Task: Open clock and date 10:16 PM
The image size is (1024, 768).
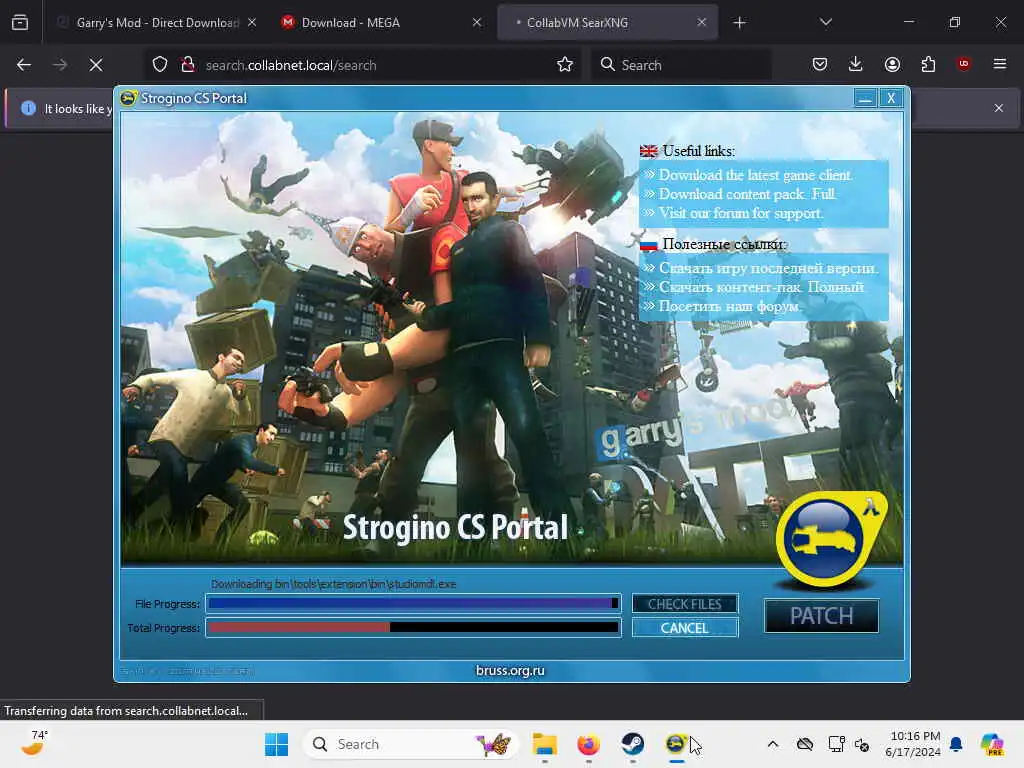Action: [913, 744]
